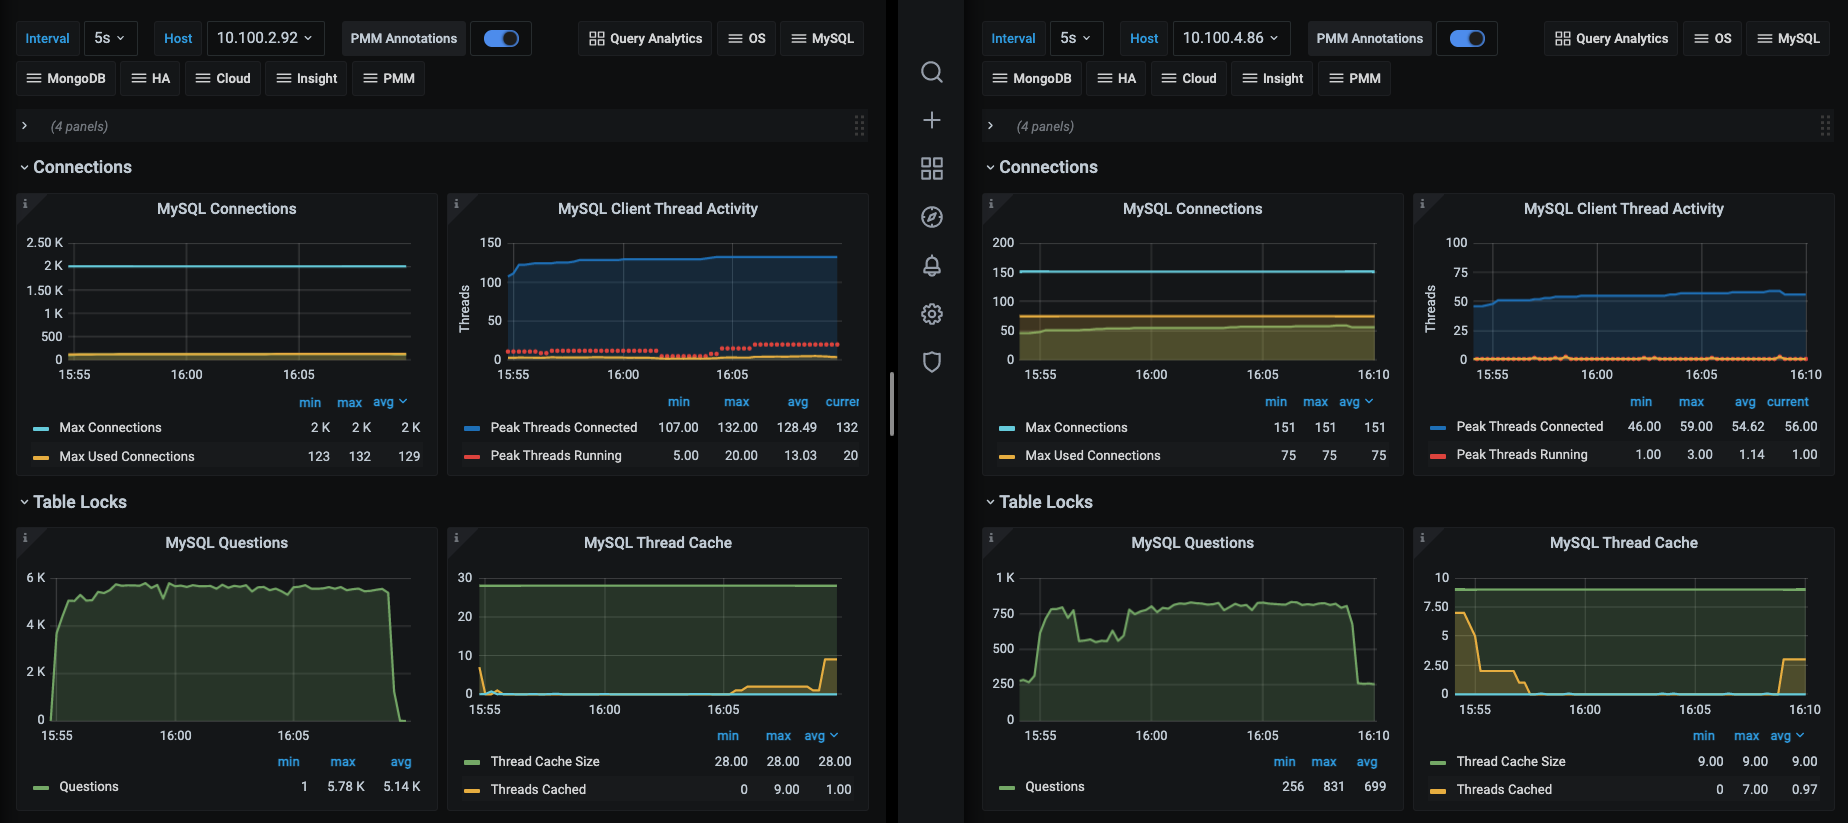Viewport: 1848px width, 823px height.
Task: Sort by current column in right Thread Activity legend
Action: tap(1788, 402)
